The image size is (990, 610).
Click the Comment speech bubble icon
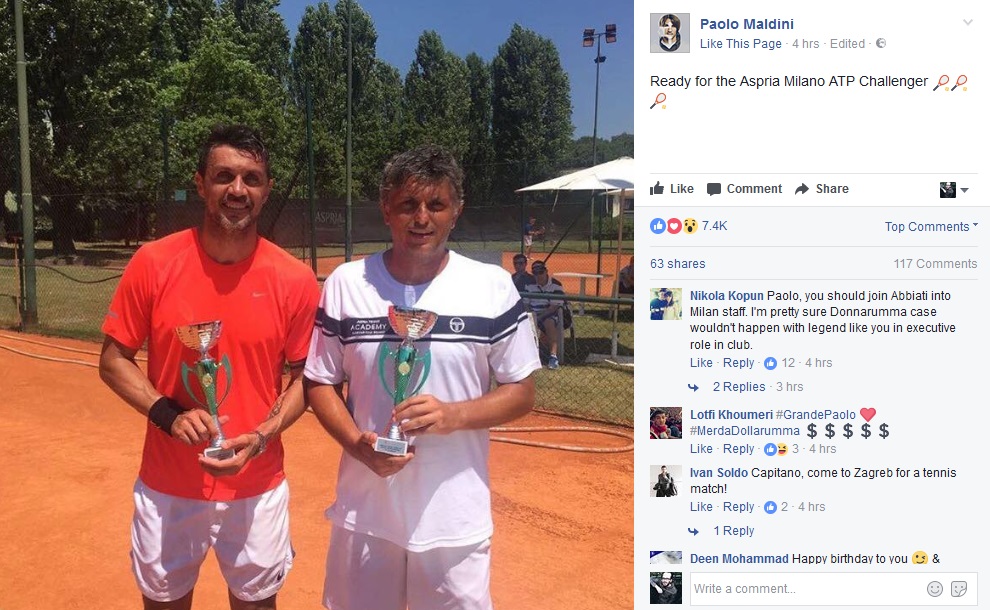coord(713,189)
